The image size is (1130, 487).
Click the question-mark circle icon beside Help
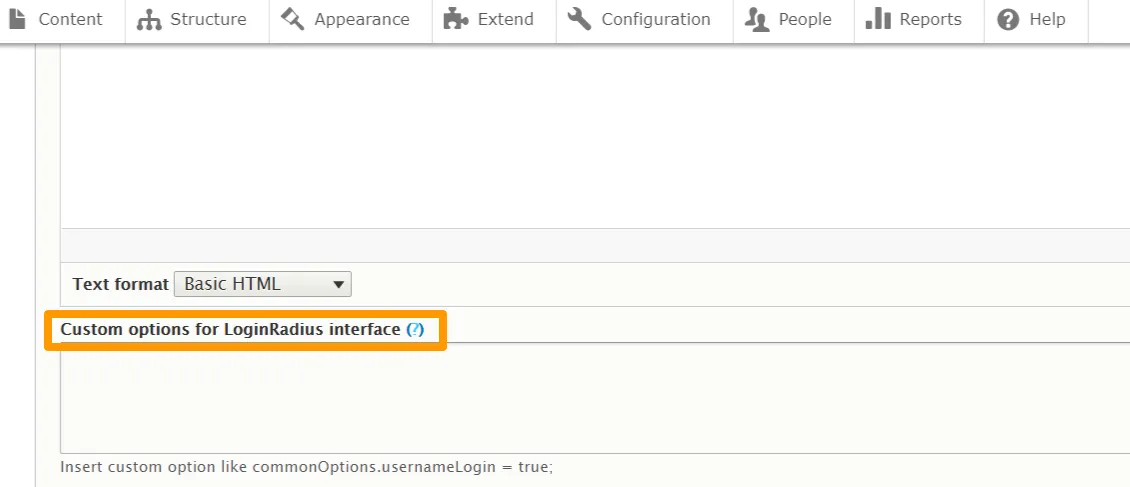[x=1008, y=19]
